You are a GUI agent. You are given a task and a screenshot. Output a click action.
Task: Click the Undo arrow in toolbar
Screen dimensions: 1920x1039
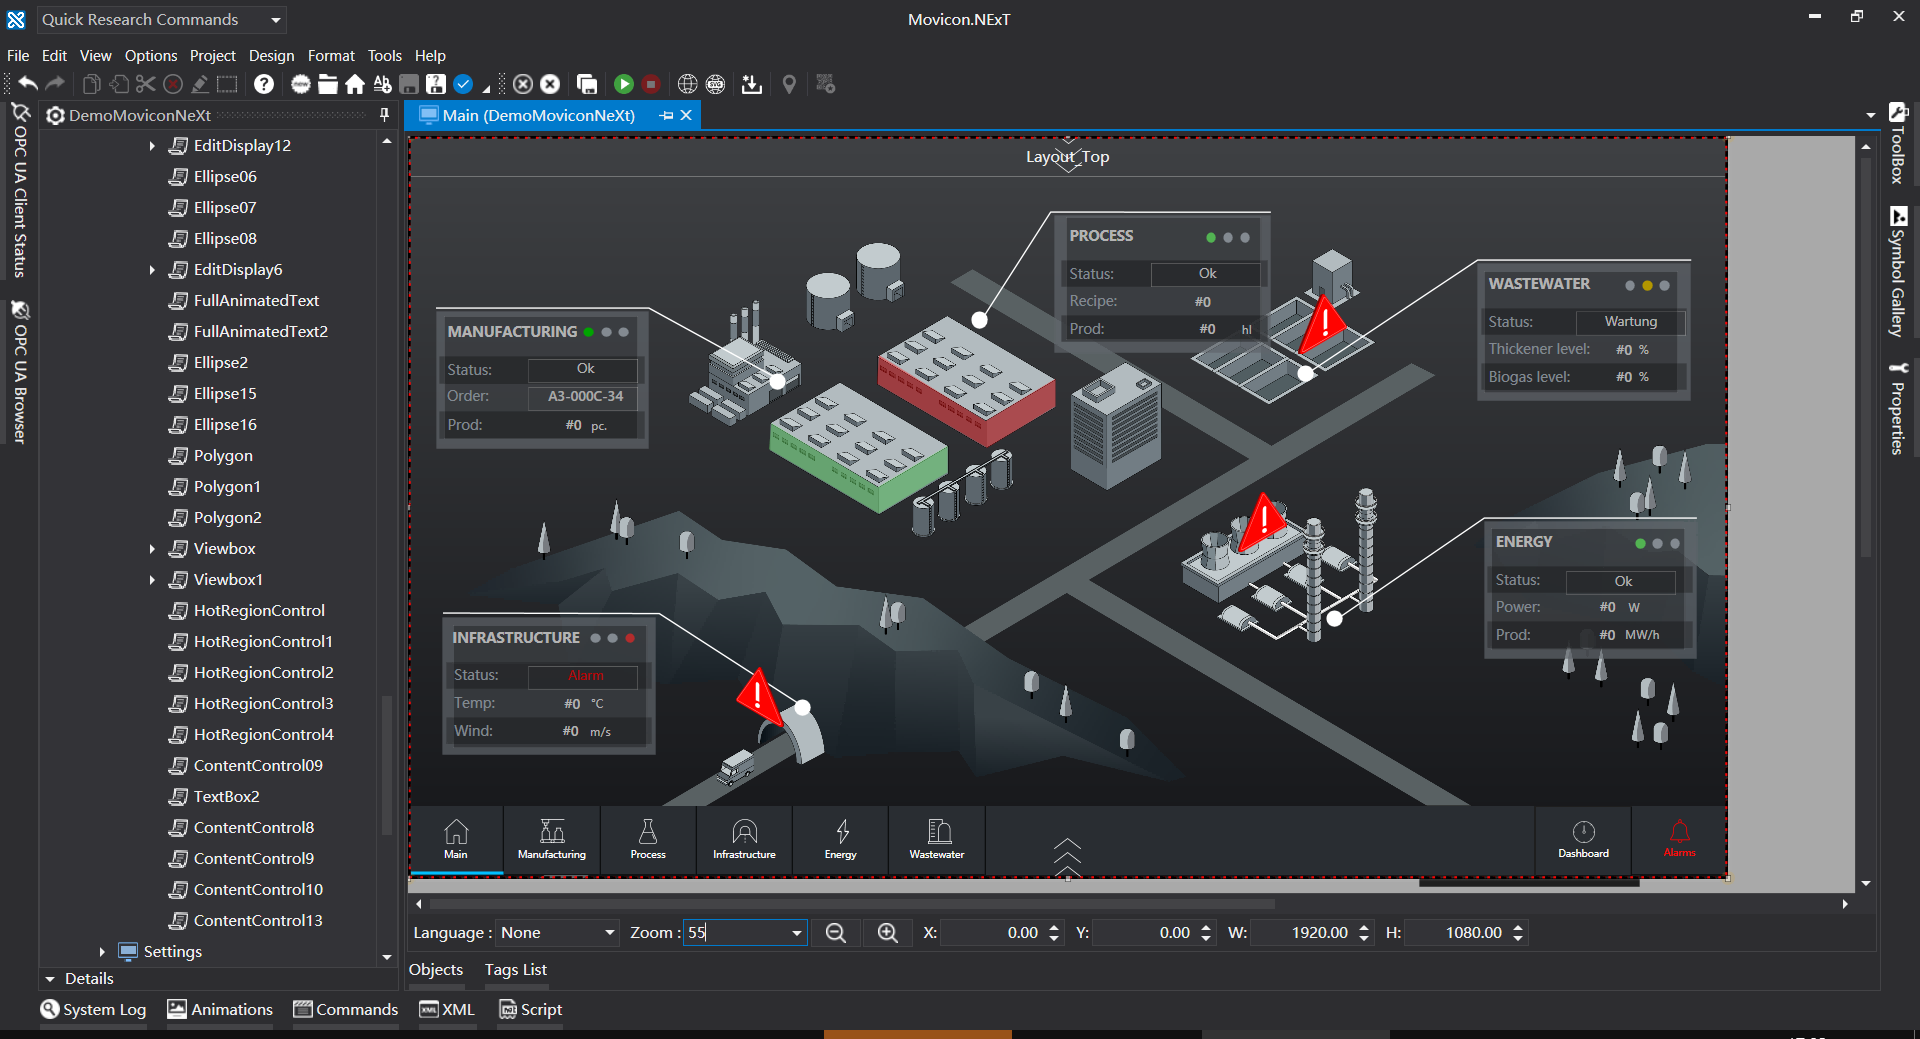(x=28, y=84)
